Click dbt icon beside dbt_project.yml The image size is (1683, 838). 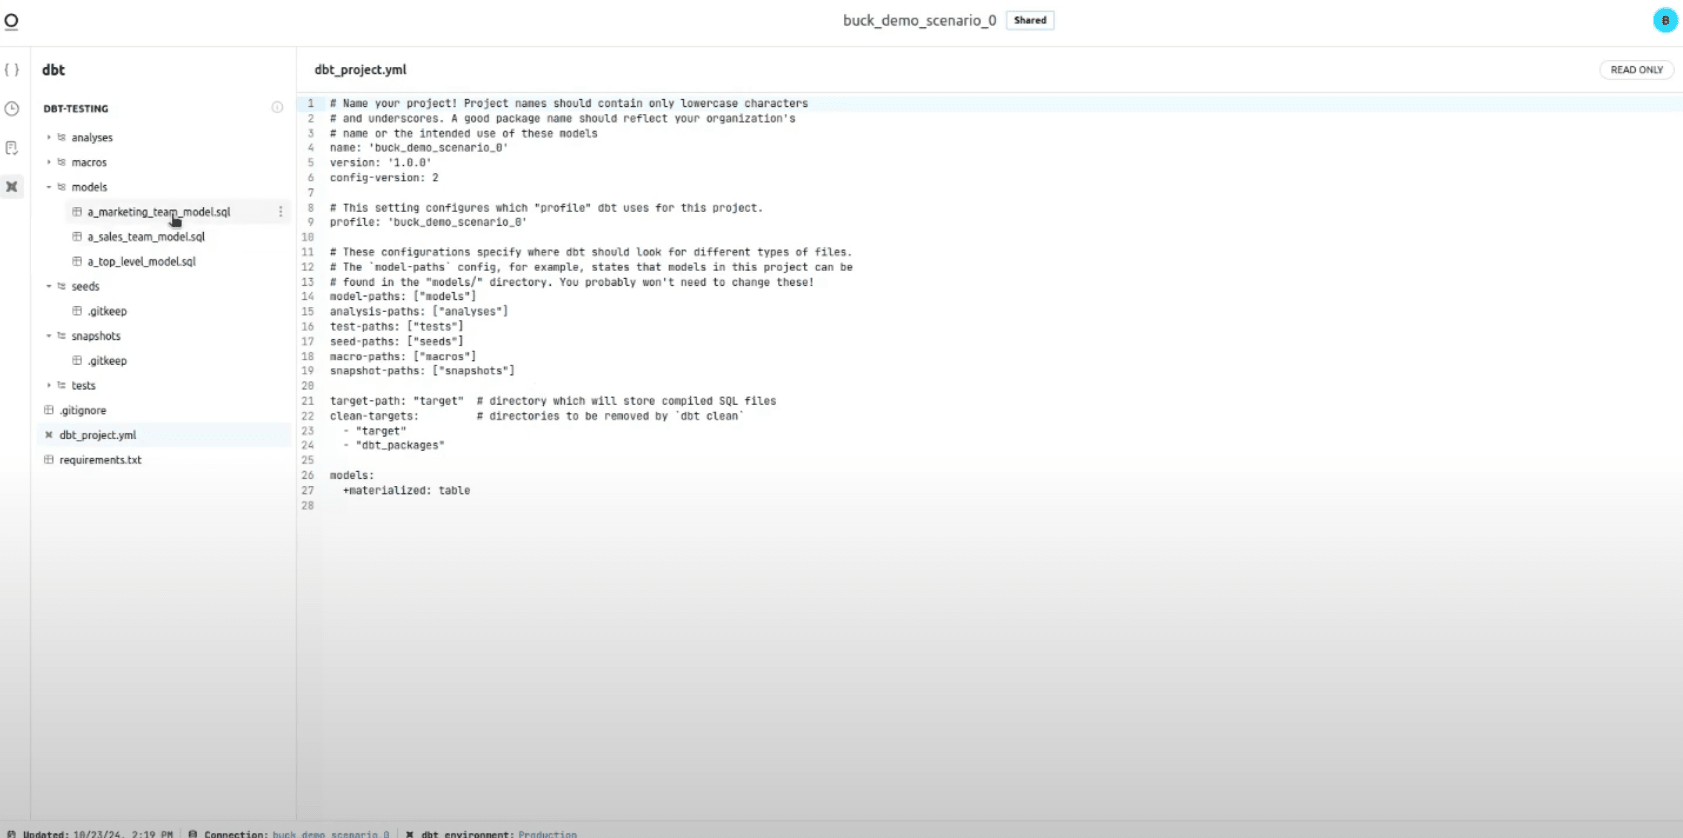click(49, 435)
